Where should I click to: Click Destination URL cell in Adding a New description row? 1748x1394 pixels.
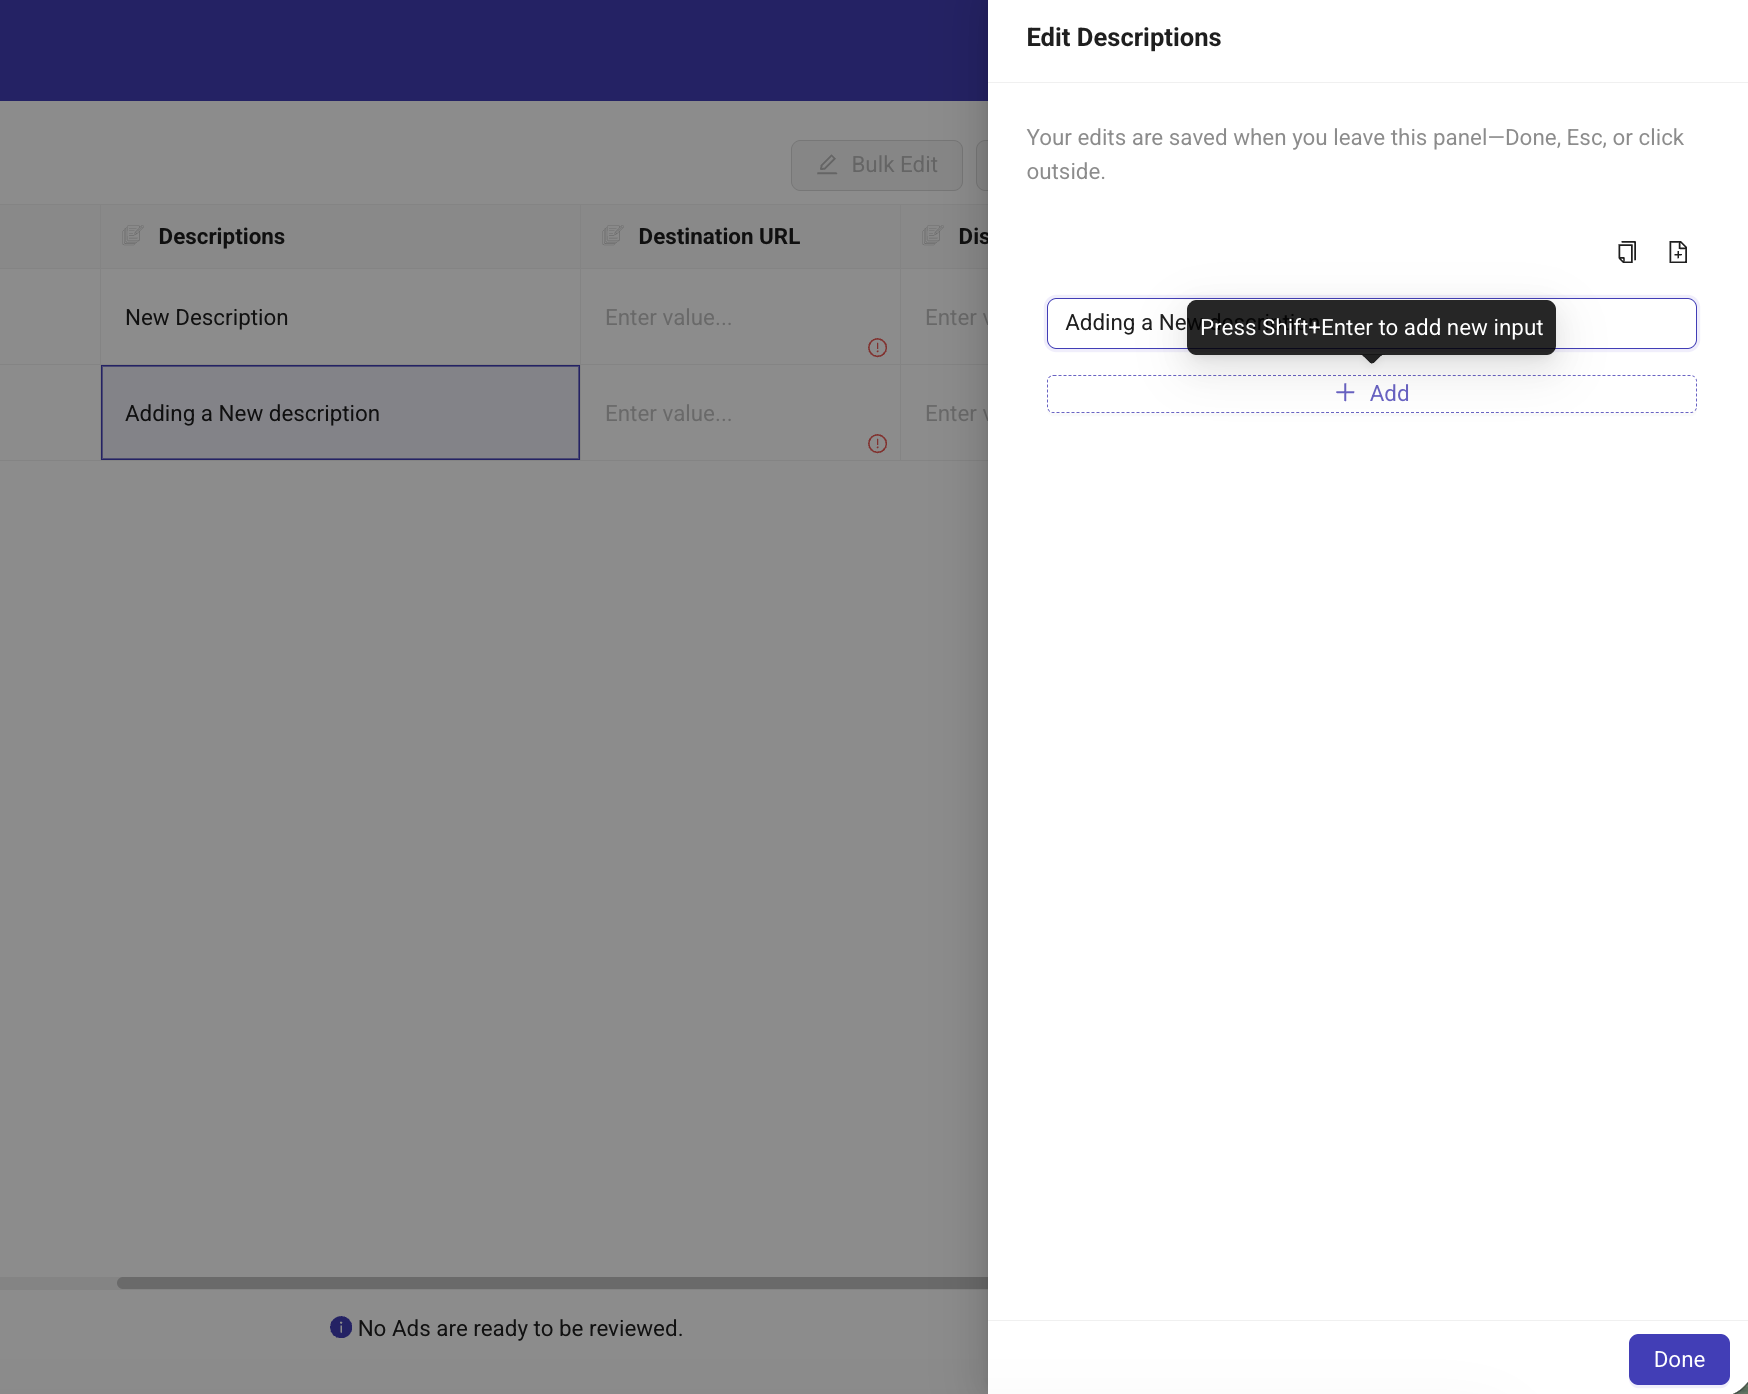pyautogui.click(x=740, y=413)
